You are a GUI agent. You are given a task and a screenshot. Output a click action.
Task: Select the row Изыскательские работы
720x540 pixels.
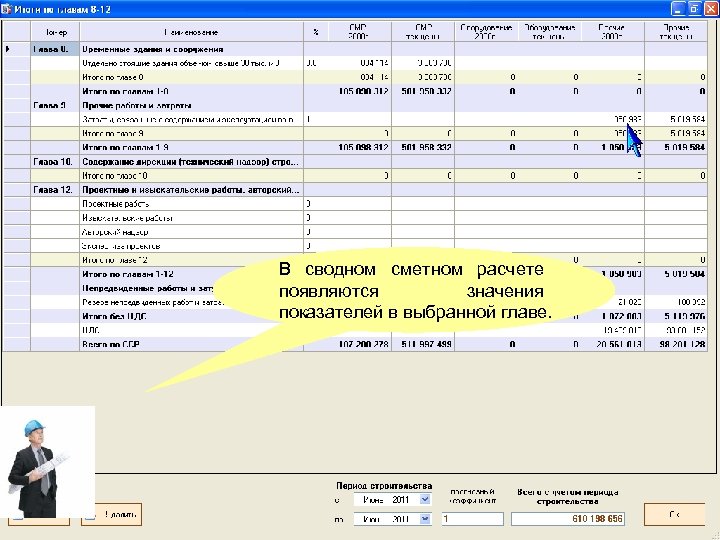[354, 218]
